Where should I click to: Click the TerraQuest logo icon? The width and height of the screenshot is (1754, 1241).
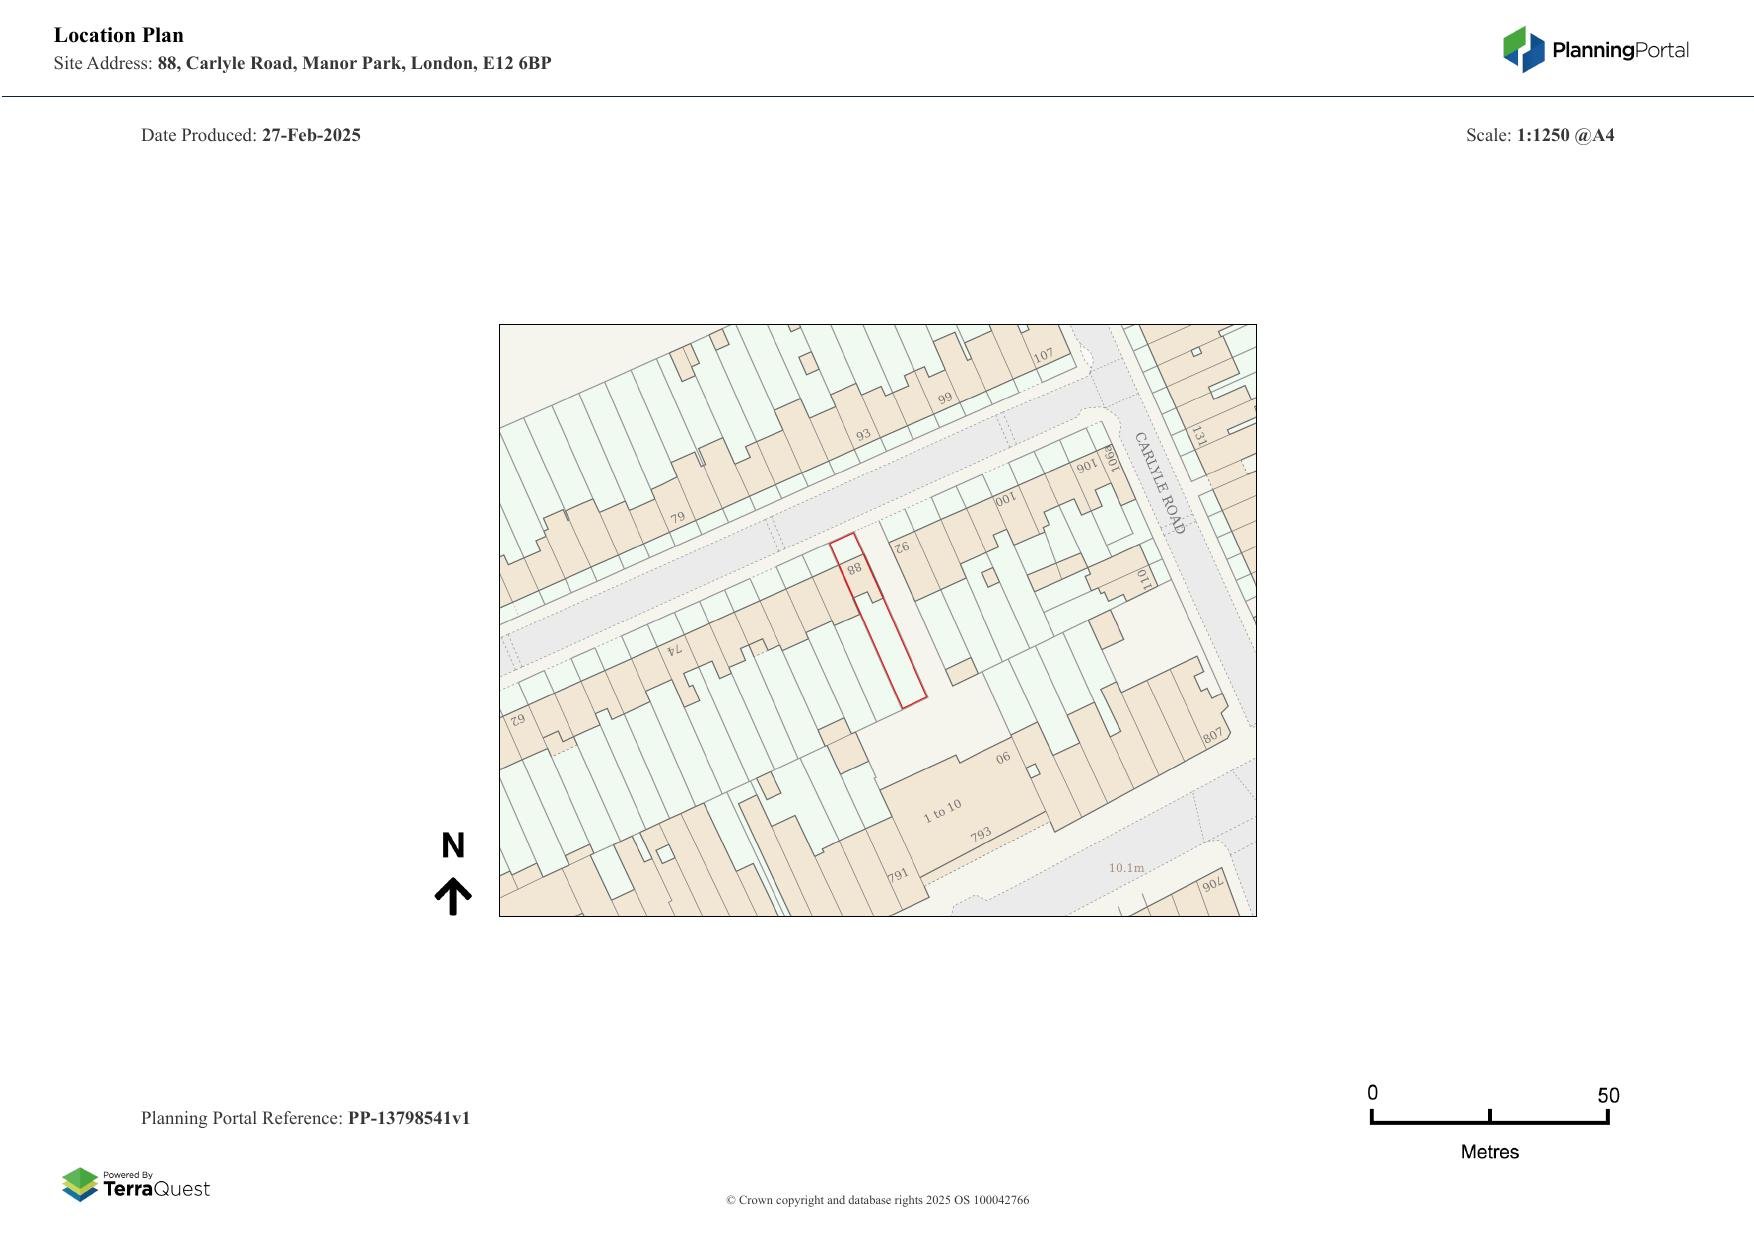[x=80, y=1185]
